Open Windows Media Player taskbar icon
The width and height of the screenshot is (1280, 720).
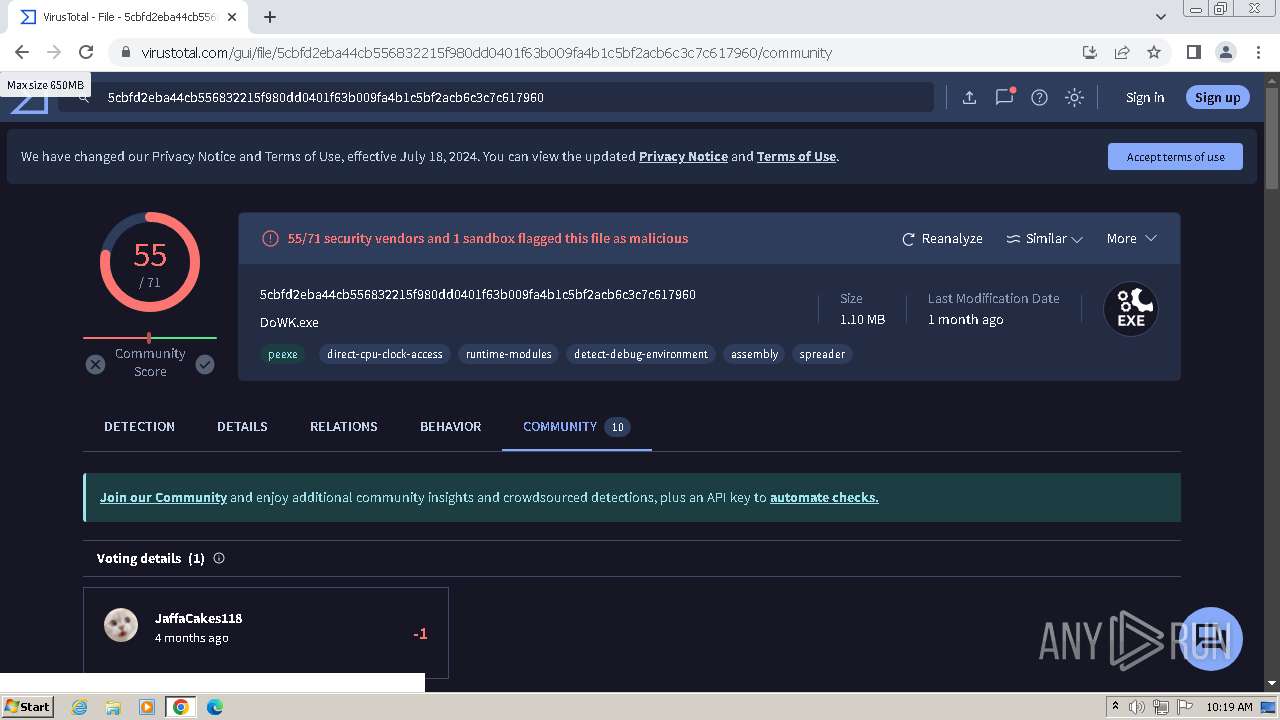point(147,707)
